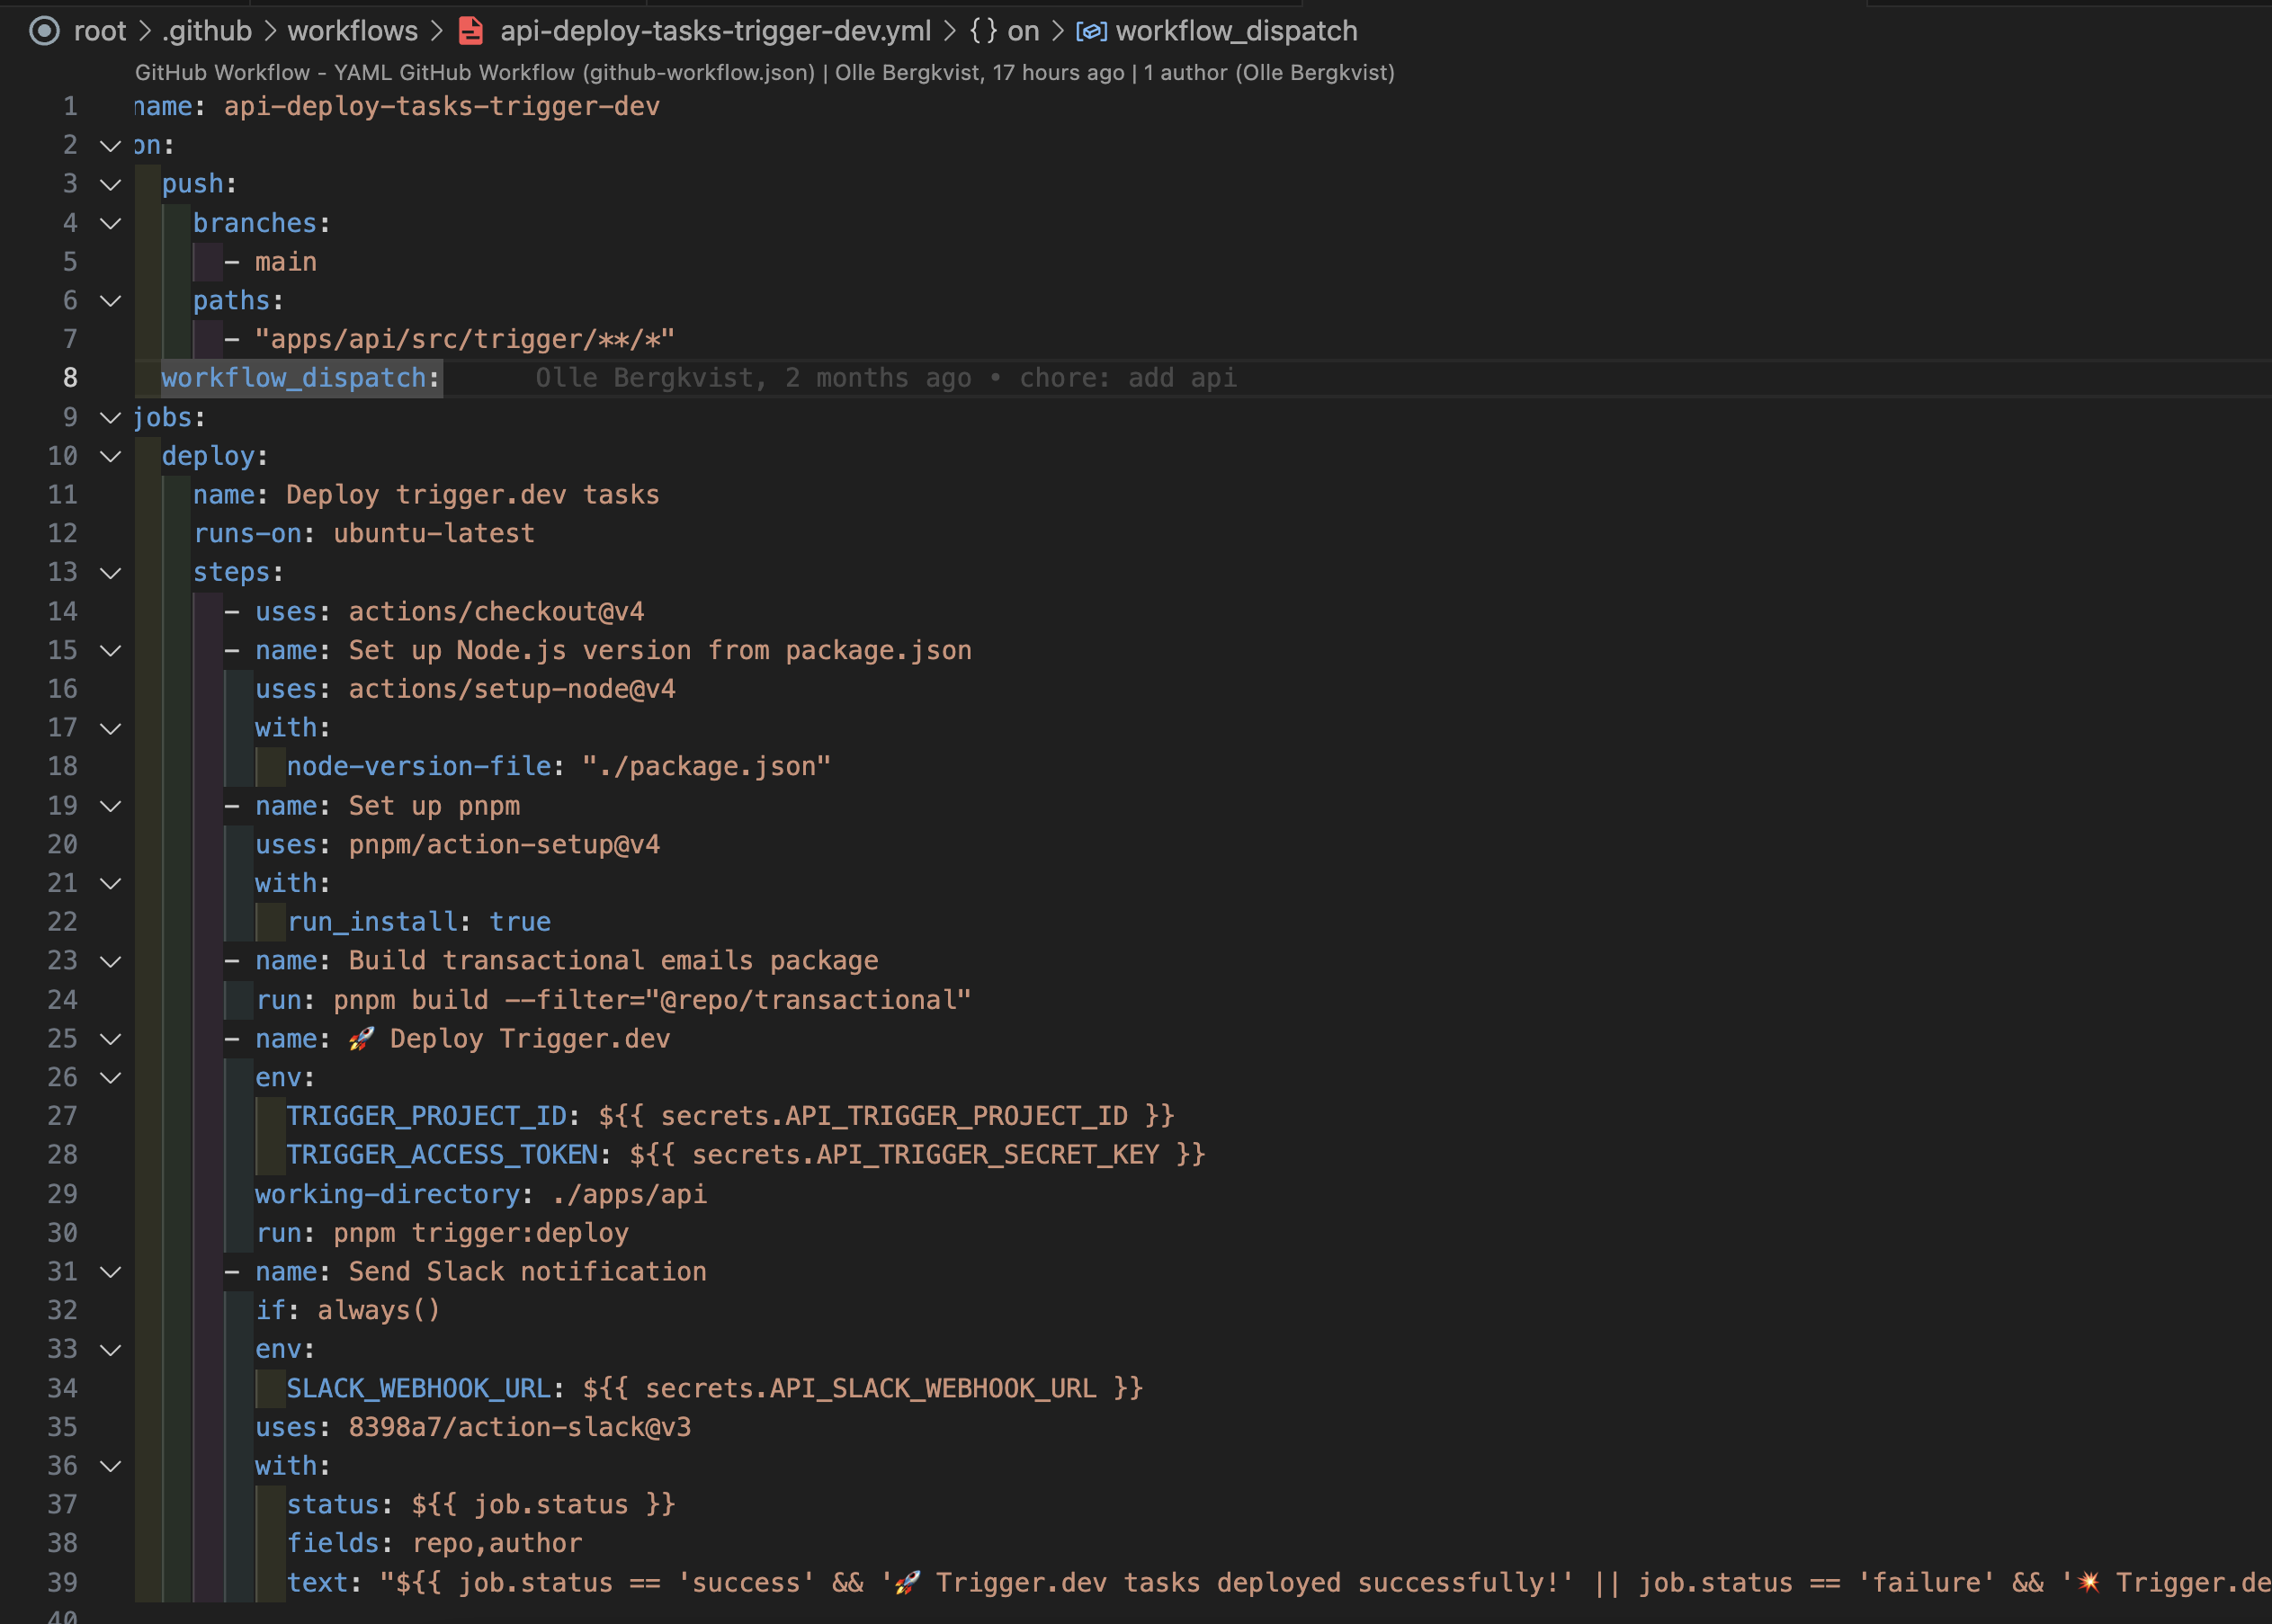Open the .github breadcrumb segment
This screenshot has height=1624, width=2272.
(x=207, y=31)
